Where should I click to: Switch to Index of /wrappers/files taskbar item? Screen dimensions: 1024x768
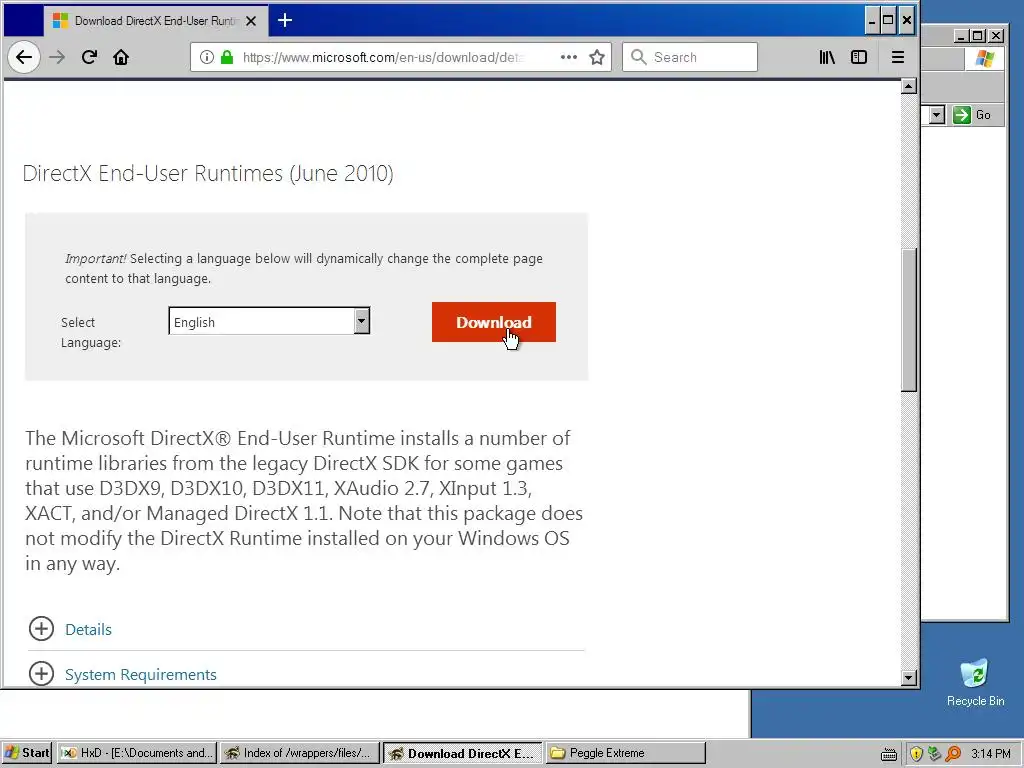[299, 753]
